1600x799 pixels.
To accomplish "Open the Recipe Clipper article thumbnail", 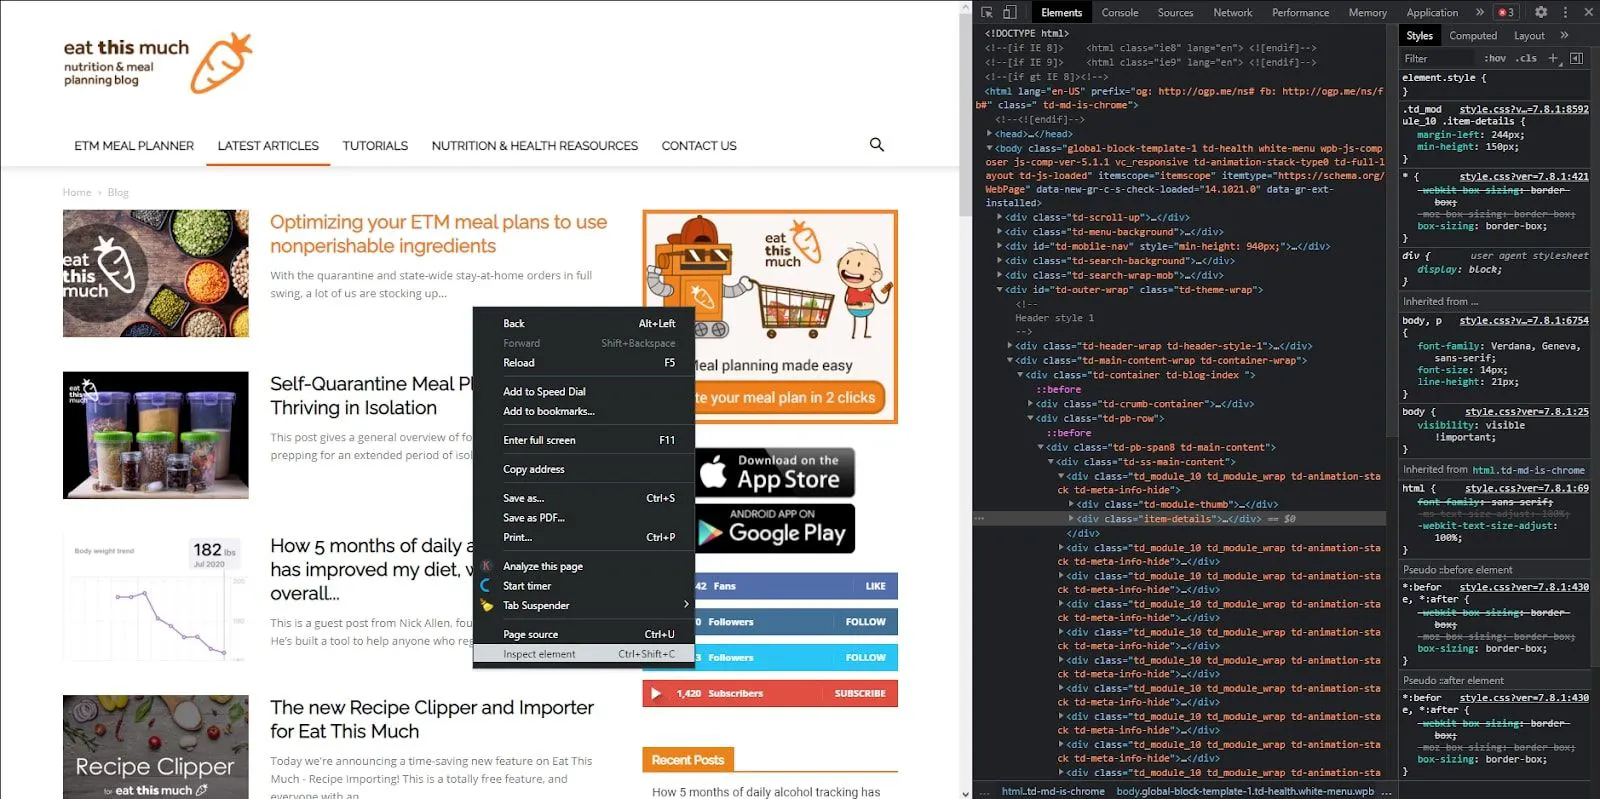I will coord(156,747).
